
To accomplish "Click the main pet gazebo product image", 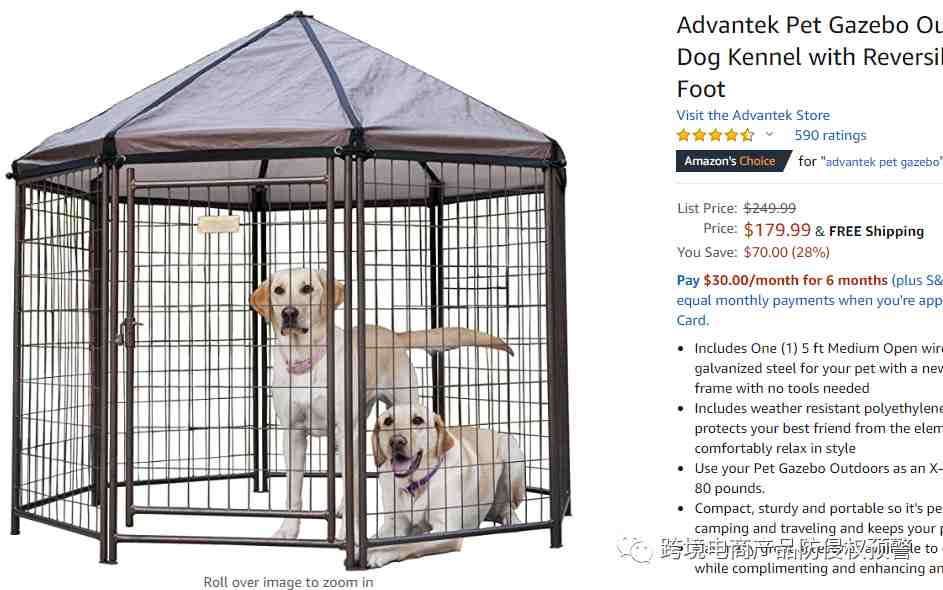I will click(287, 290).
